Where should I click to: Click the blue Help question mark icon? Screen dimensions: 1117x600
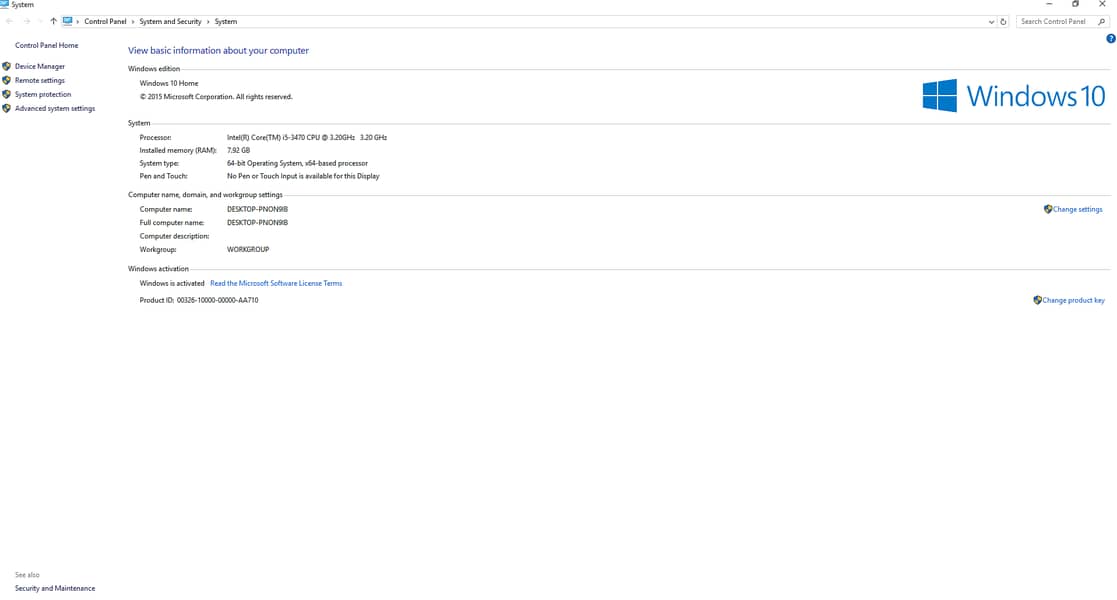pyautogui.click(x=1110, y=39)
